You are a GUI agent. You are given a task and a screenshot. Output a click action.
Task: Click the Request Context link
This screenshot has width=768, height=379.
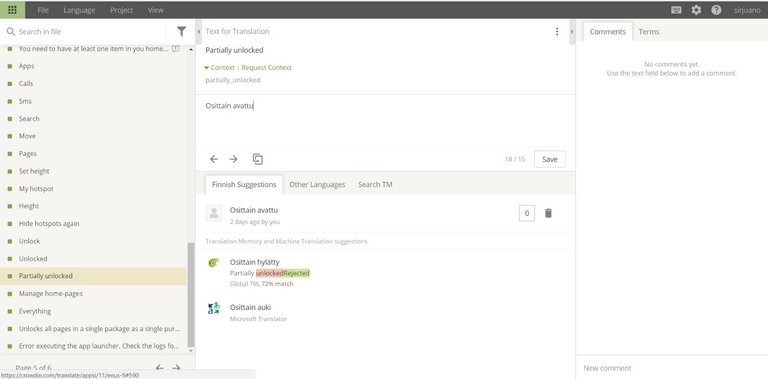pyautogui.click(x=266, y=68)
